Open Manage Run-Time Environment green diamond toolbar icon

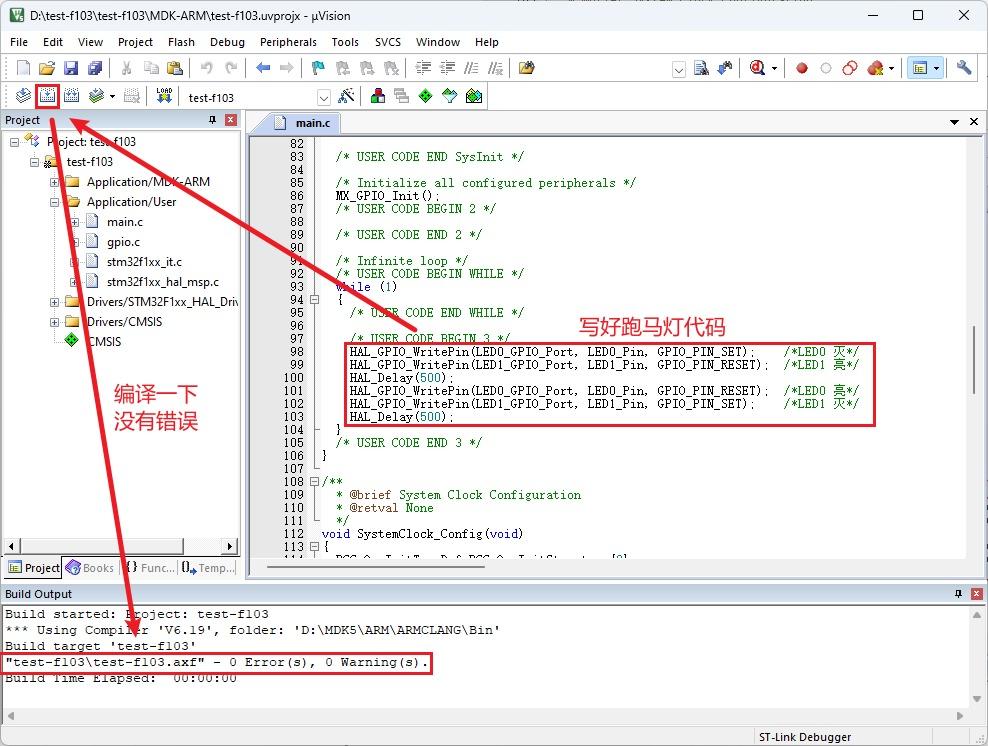[x=425, y=96]
